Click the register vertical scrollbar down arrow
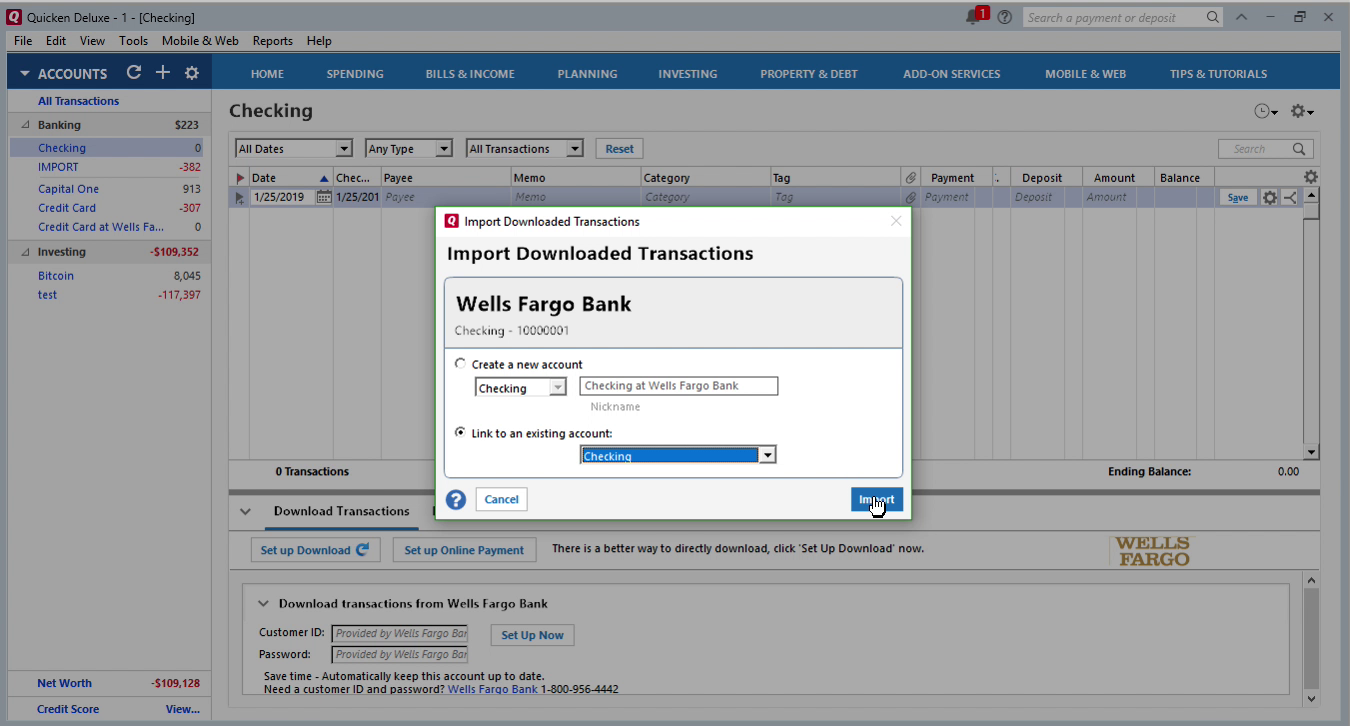1350x726 pixels. (1312, 452)
